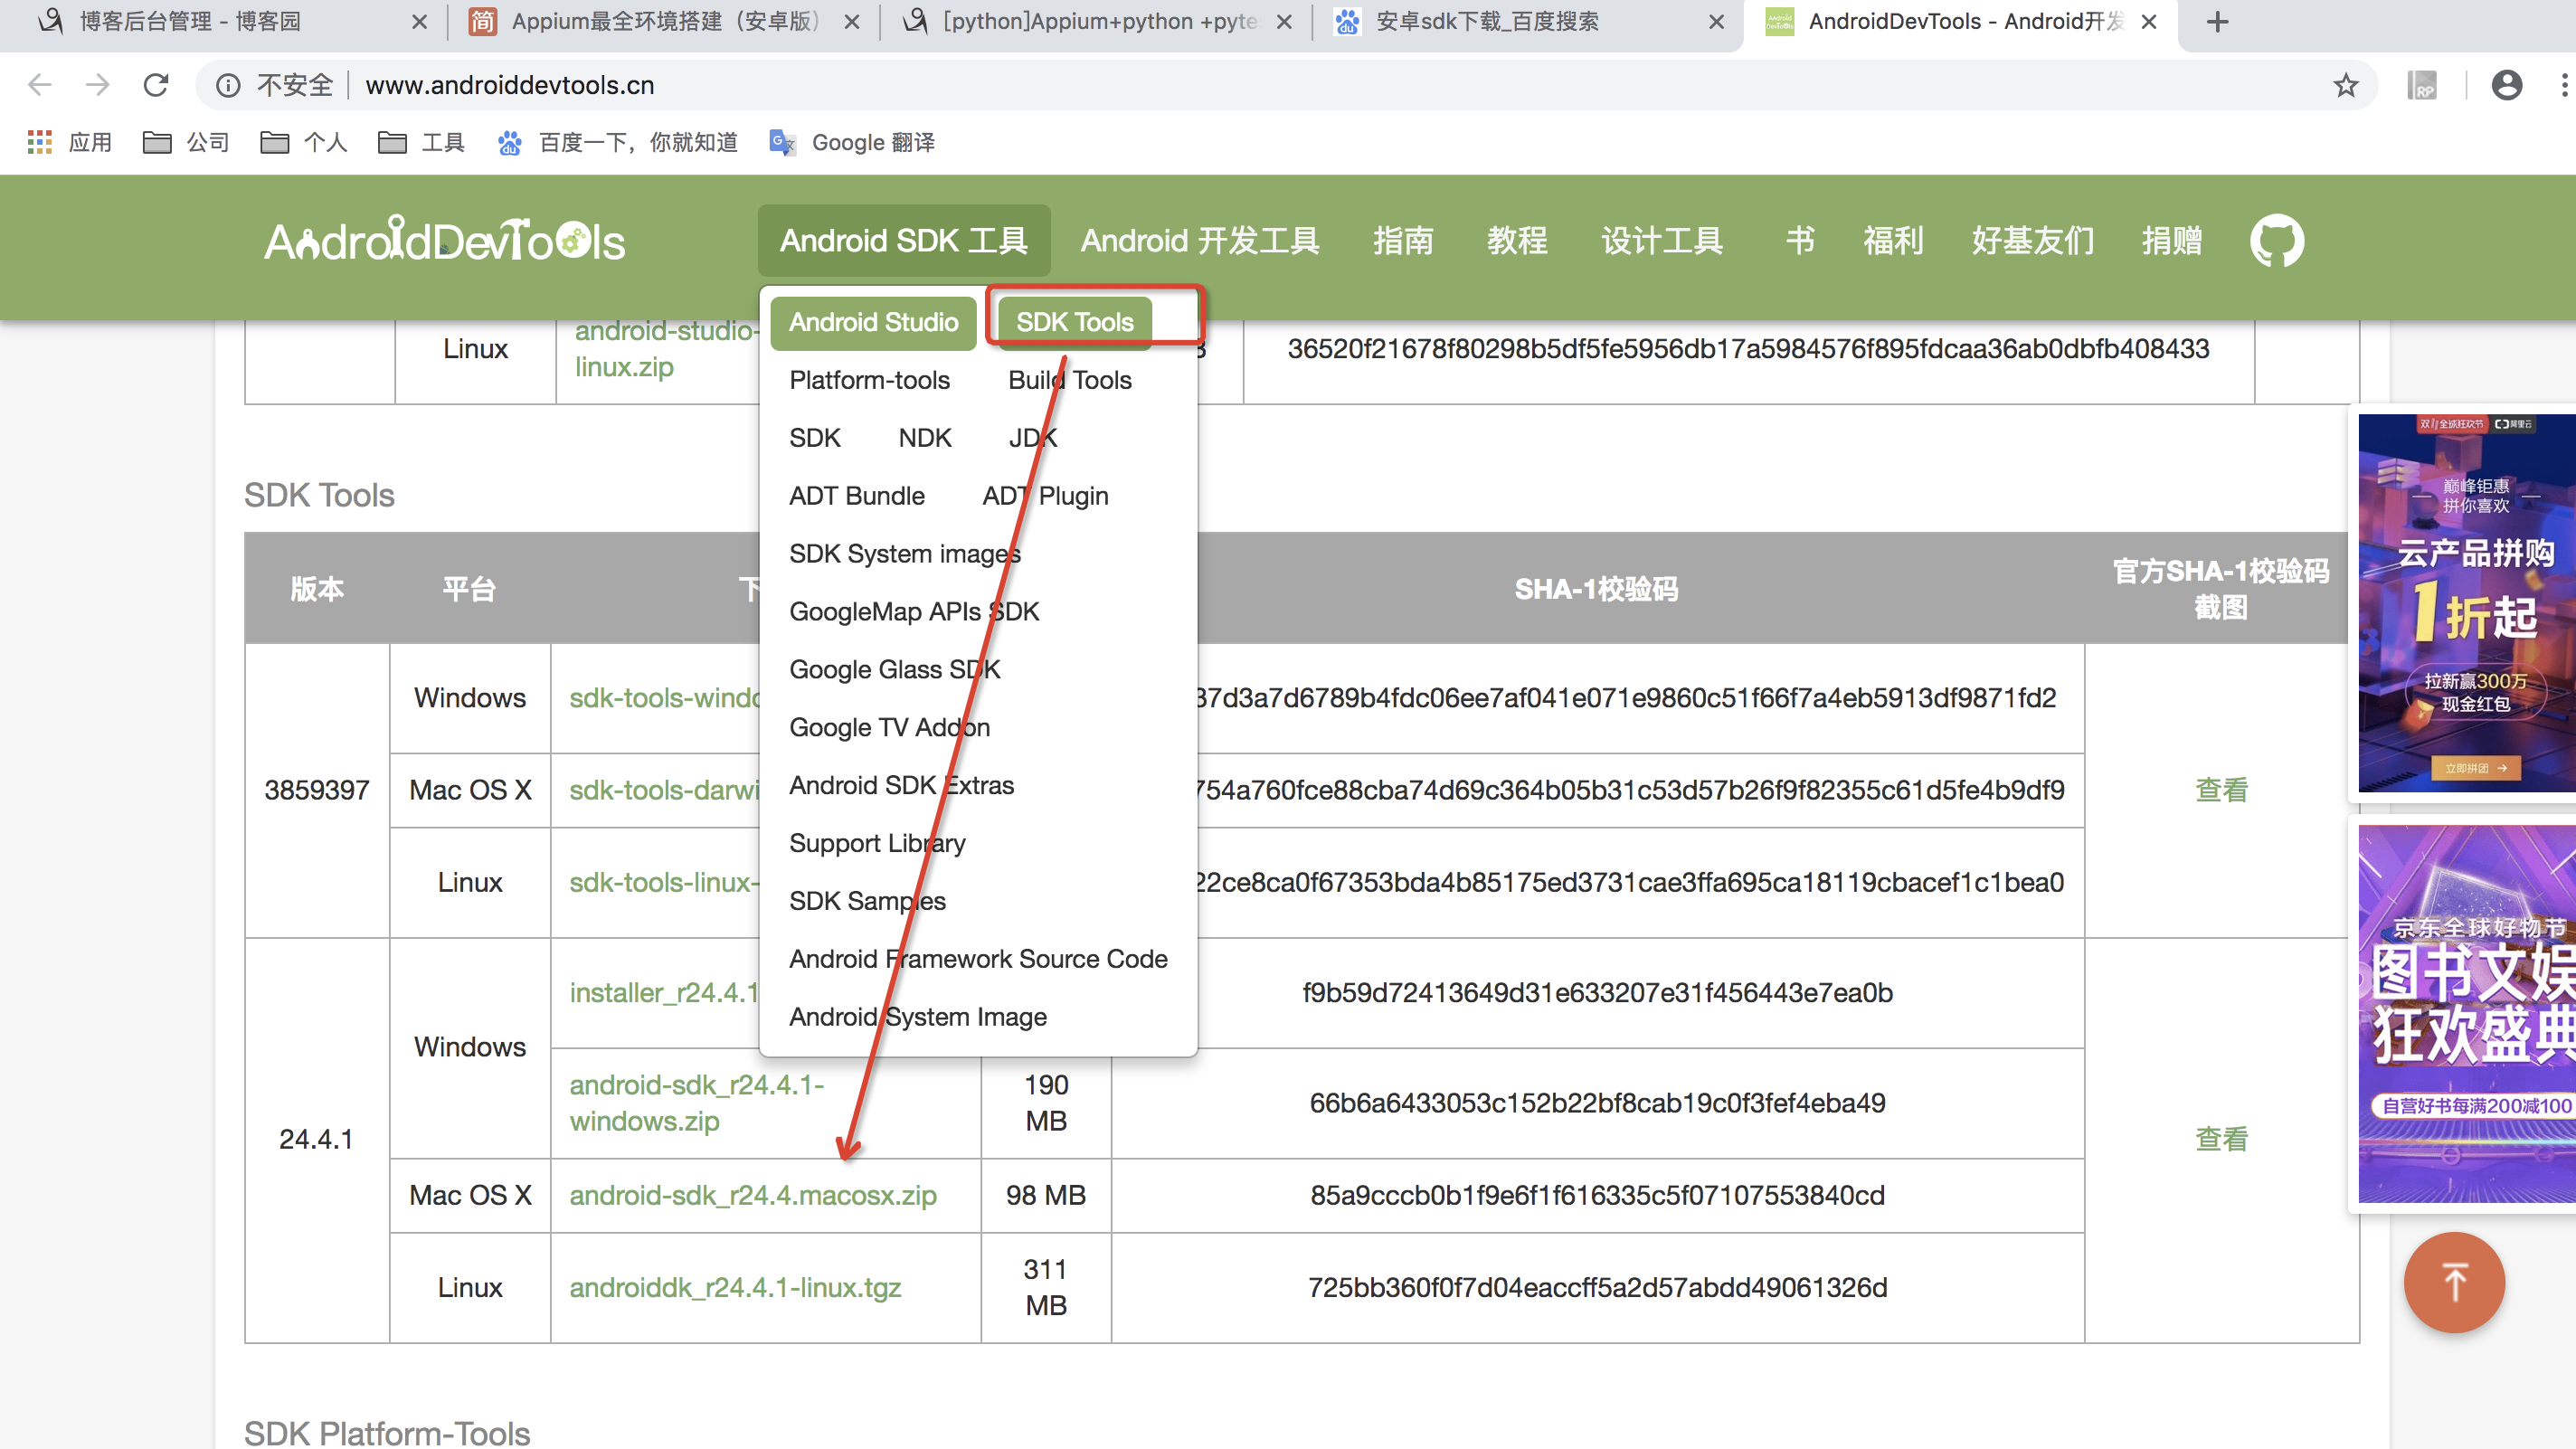Switch to the Appium最全环境搭建 tab
Viewport: 2576px width, 1449px height.
point(665,22)
